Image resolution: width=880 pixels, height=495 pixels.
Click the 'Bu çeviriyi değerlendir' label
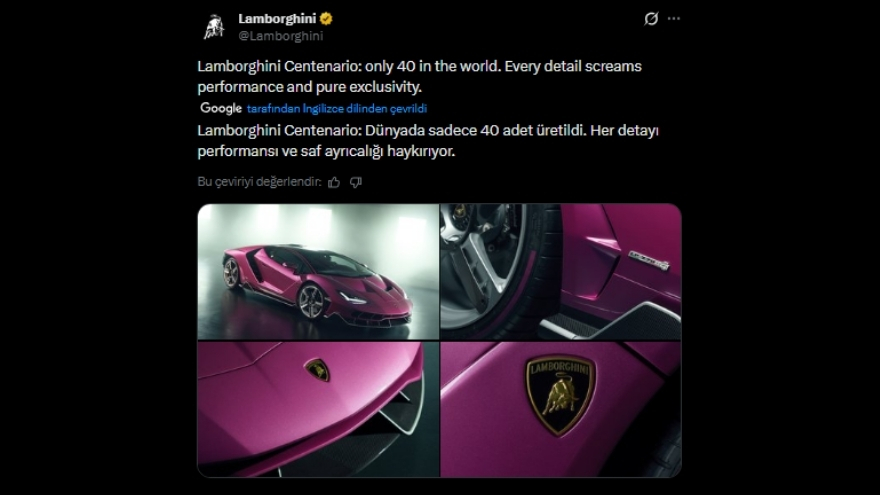pyautogui.click(x=259, y=182)
